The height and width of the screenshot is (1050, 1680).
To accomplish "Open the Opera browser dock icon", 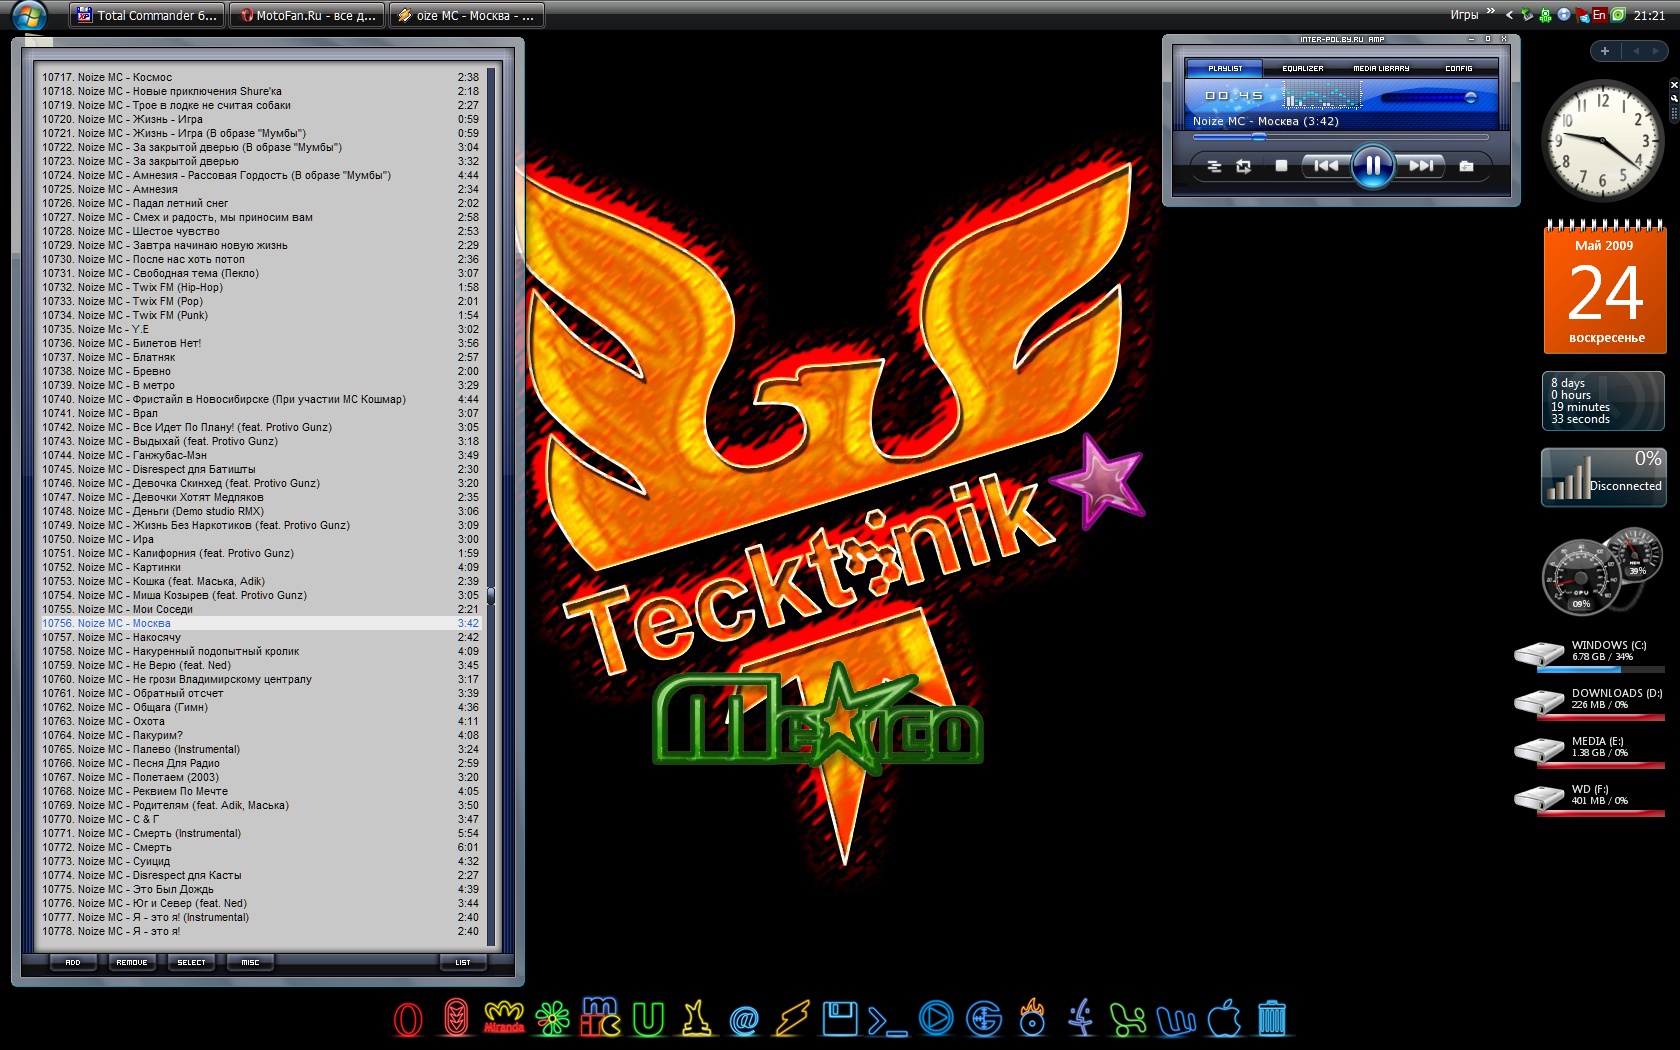I will [x=408, y=1019].
